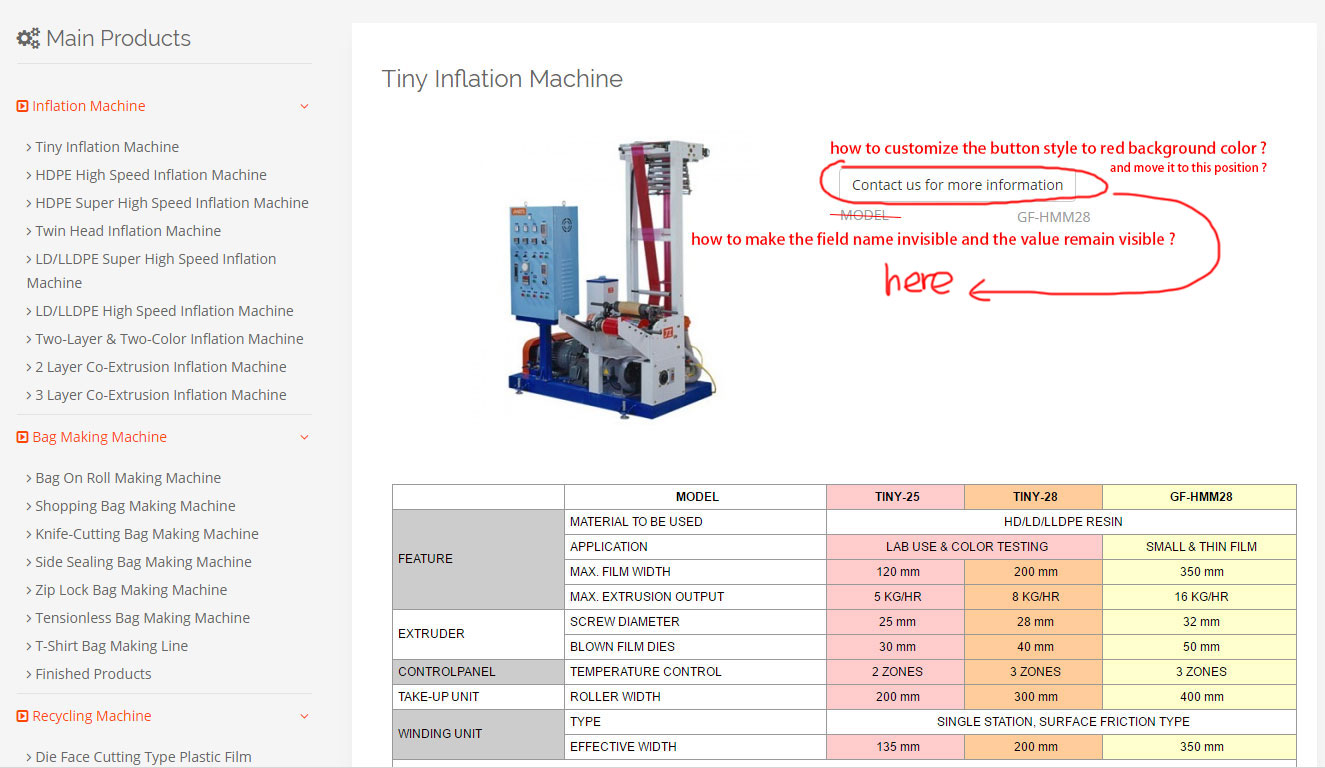Screen dimensions: 1325x768
Task: Click the SCREW DIAMETER cell
Action: click(x=696, y=622)
